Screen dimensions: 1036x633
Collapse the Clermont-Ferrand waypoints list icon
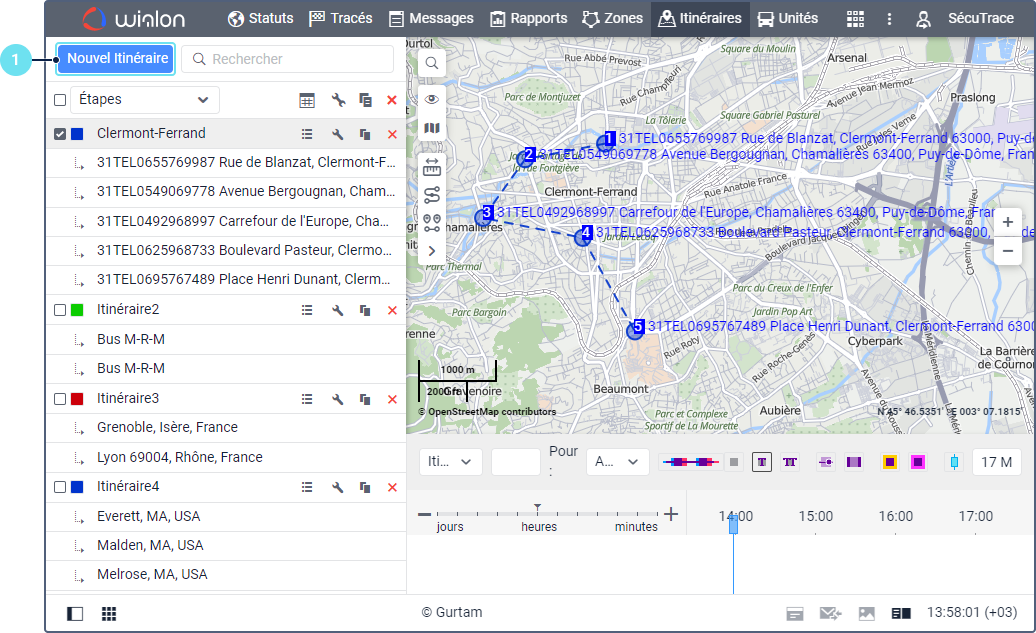point(307,134)
